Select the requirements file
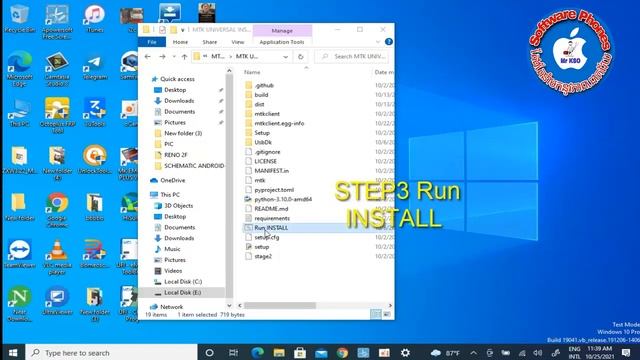The width and height of the screenshot is (640, 360). [272, 218]
